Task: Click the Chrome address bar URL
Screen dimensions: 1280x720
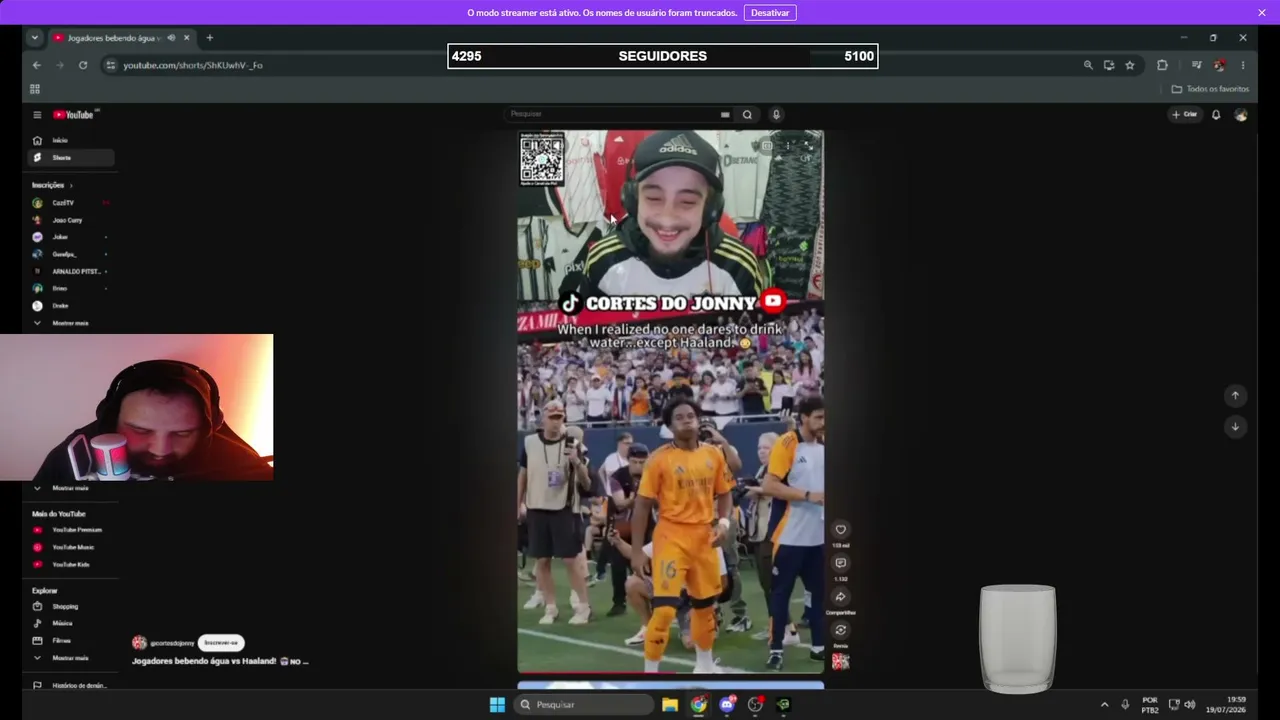Action: click(x=193, y=65)
